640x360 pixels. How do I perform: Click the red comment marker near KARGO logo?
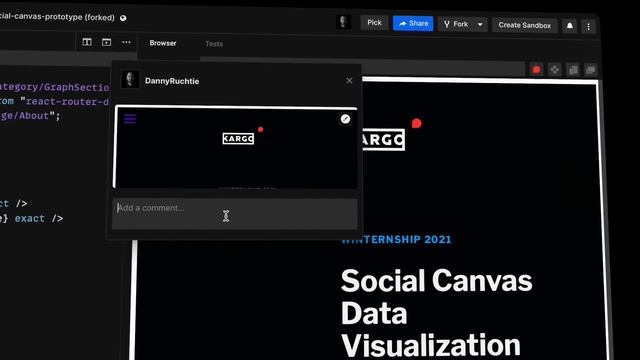coord(416,123)
